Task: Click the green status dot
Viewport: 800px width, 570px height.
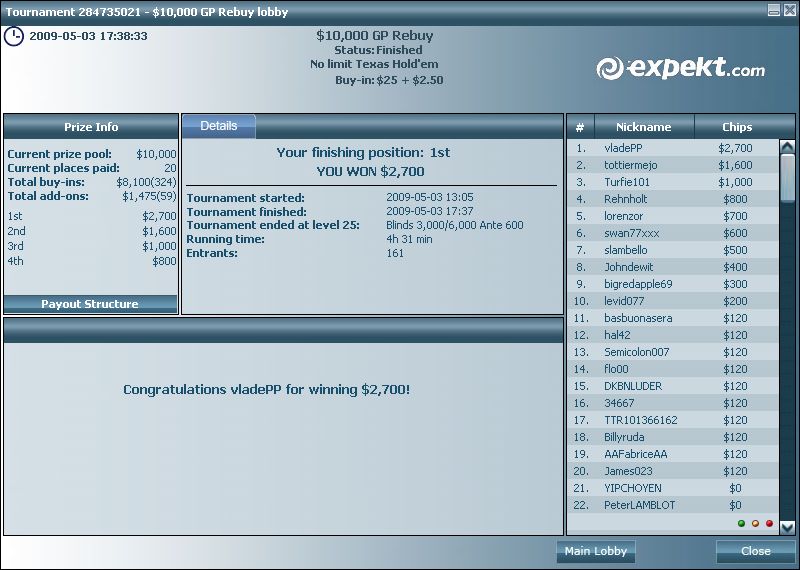Action: [x=741, y=524]
